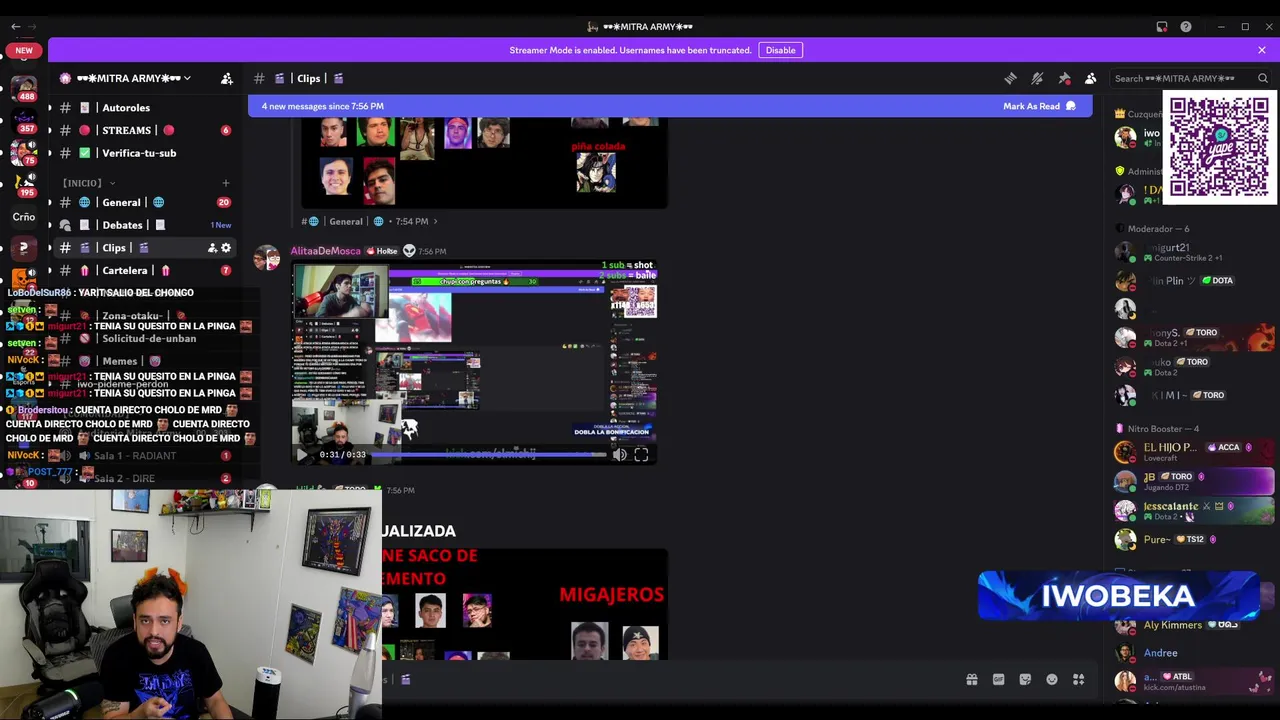Mute the video clip volume icon
Image resolution: width=1280 pixels, height=720 pixels.
click(x=620, y=455)
